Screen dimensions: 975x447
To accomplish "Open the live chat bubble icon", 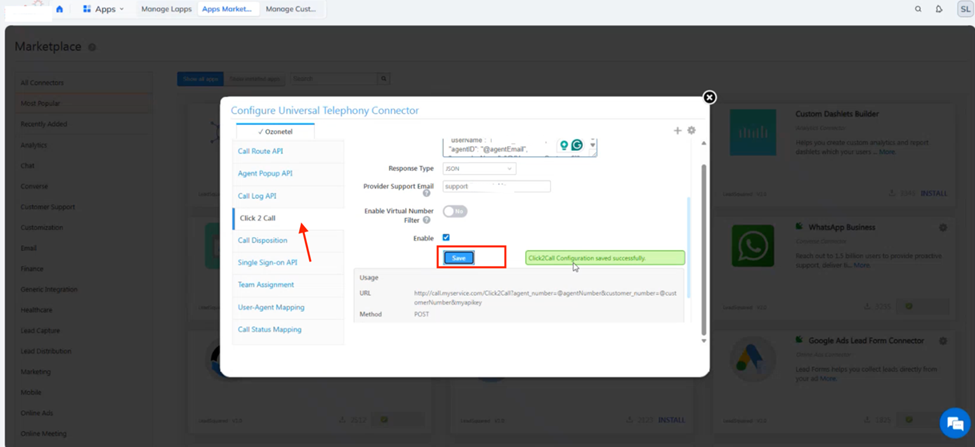I will (954, 423).
